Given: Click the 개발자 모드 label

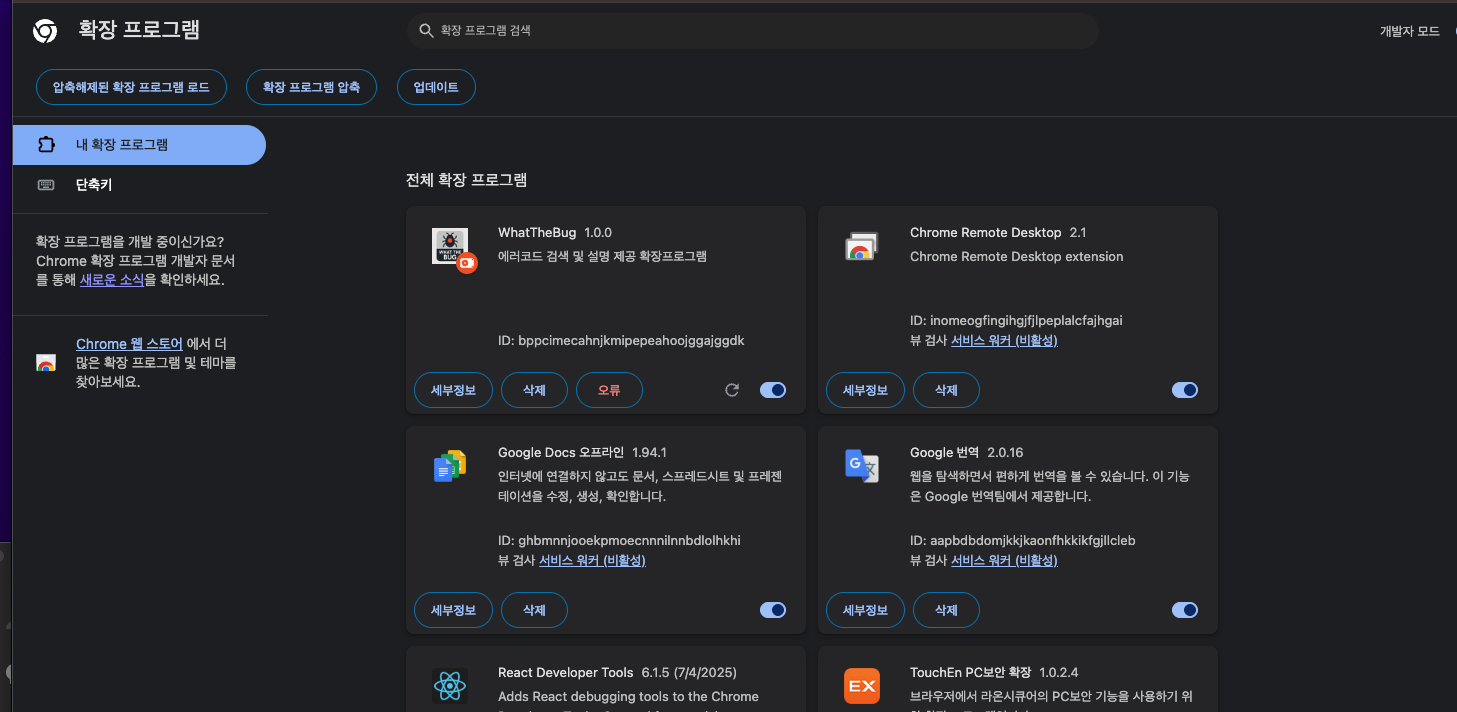Looking at the screenshot, I should pos(1410,31).
